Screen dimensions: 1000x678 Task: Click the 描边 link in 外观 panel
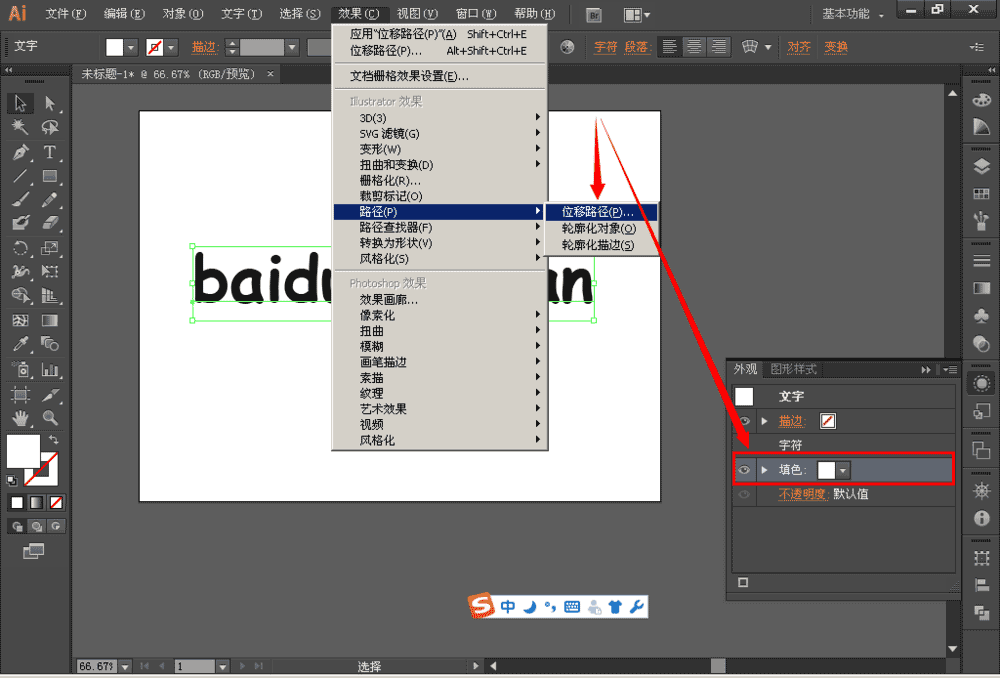791,421
